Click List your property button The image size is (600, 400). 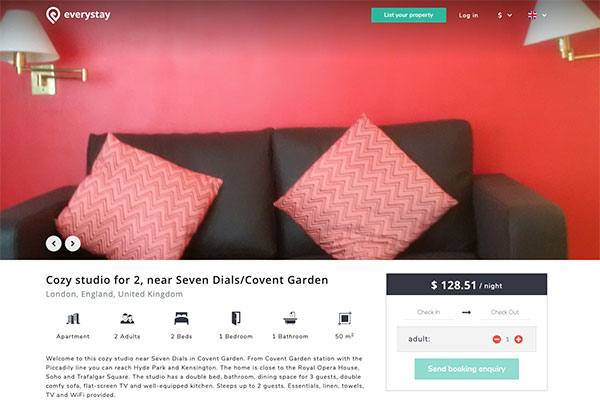coord(409,15)
